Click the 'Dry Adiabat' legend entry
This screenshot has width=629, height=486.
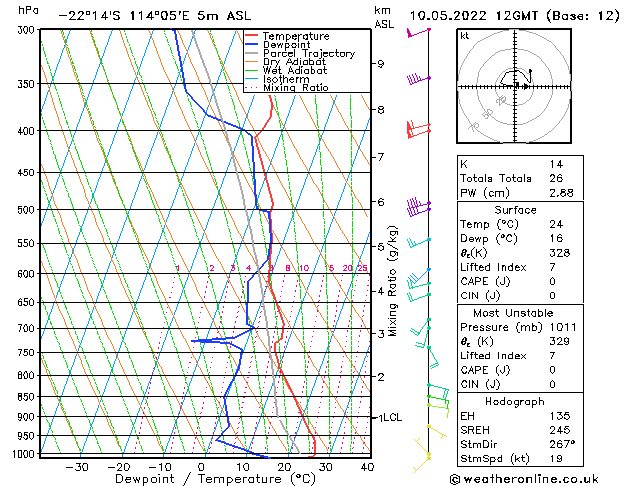point(294,62)
